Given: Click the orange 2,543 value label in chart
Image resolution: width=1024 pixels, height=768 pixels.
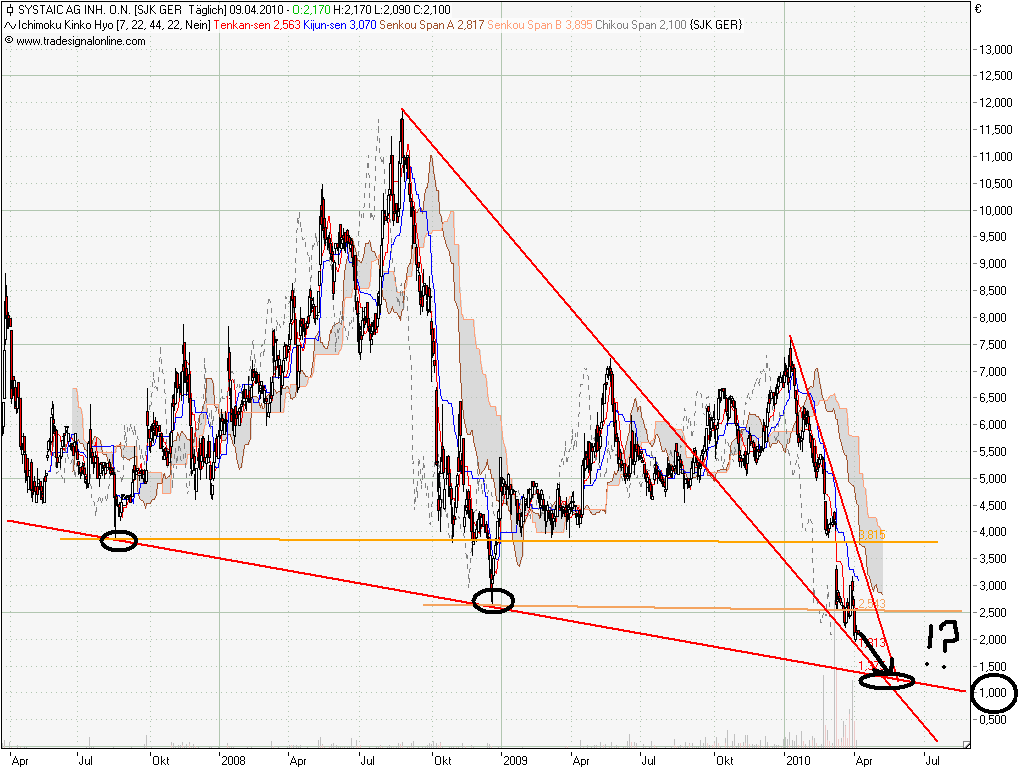Looking at the screenshot, I should [x=872, y=603].
